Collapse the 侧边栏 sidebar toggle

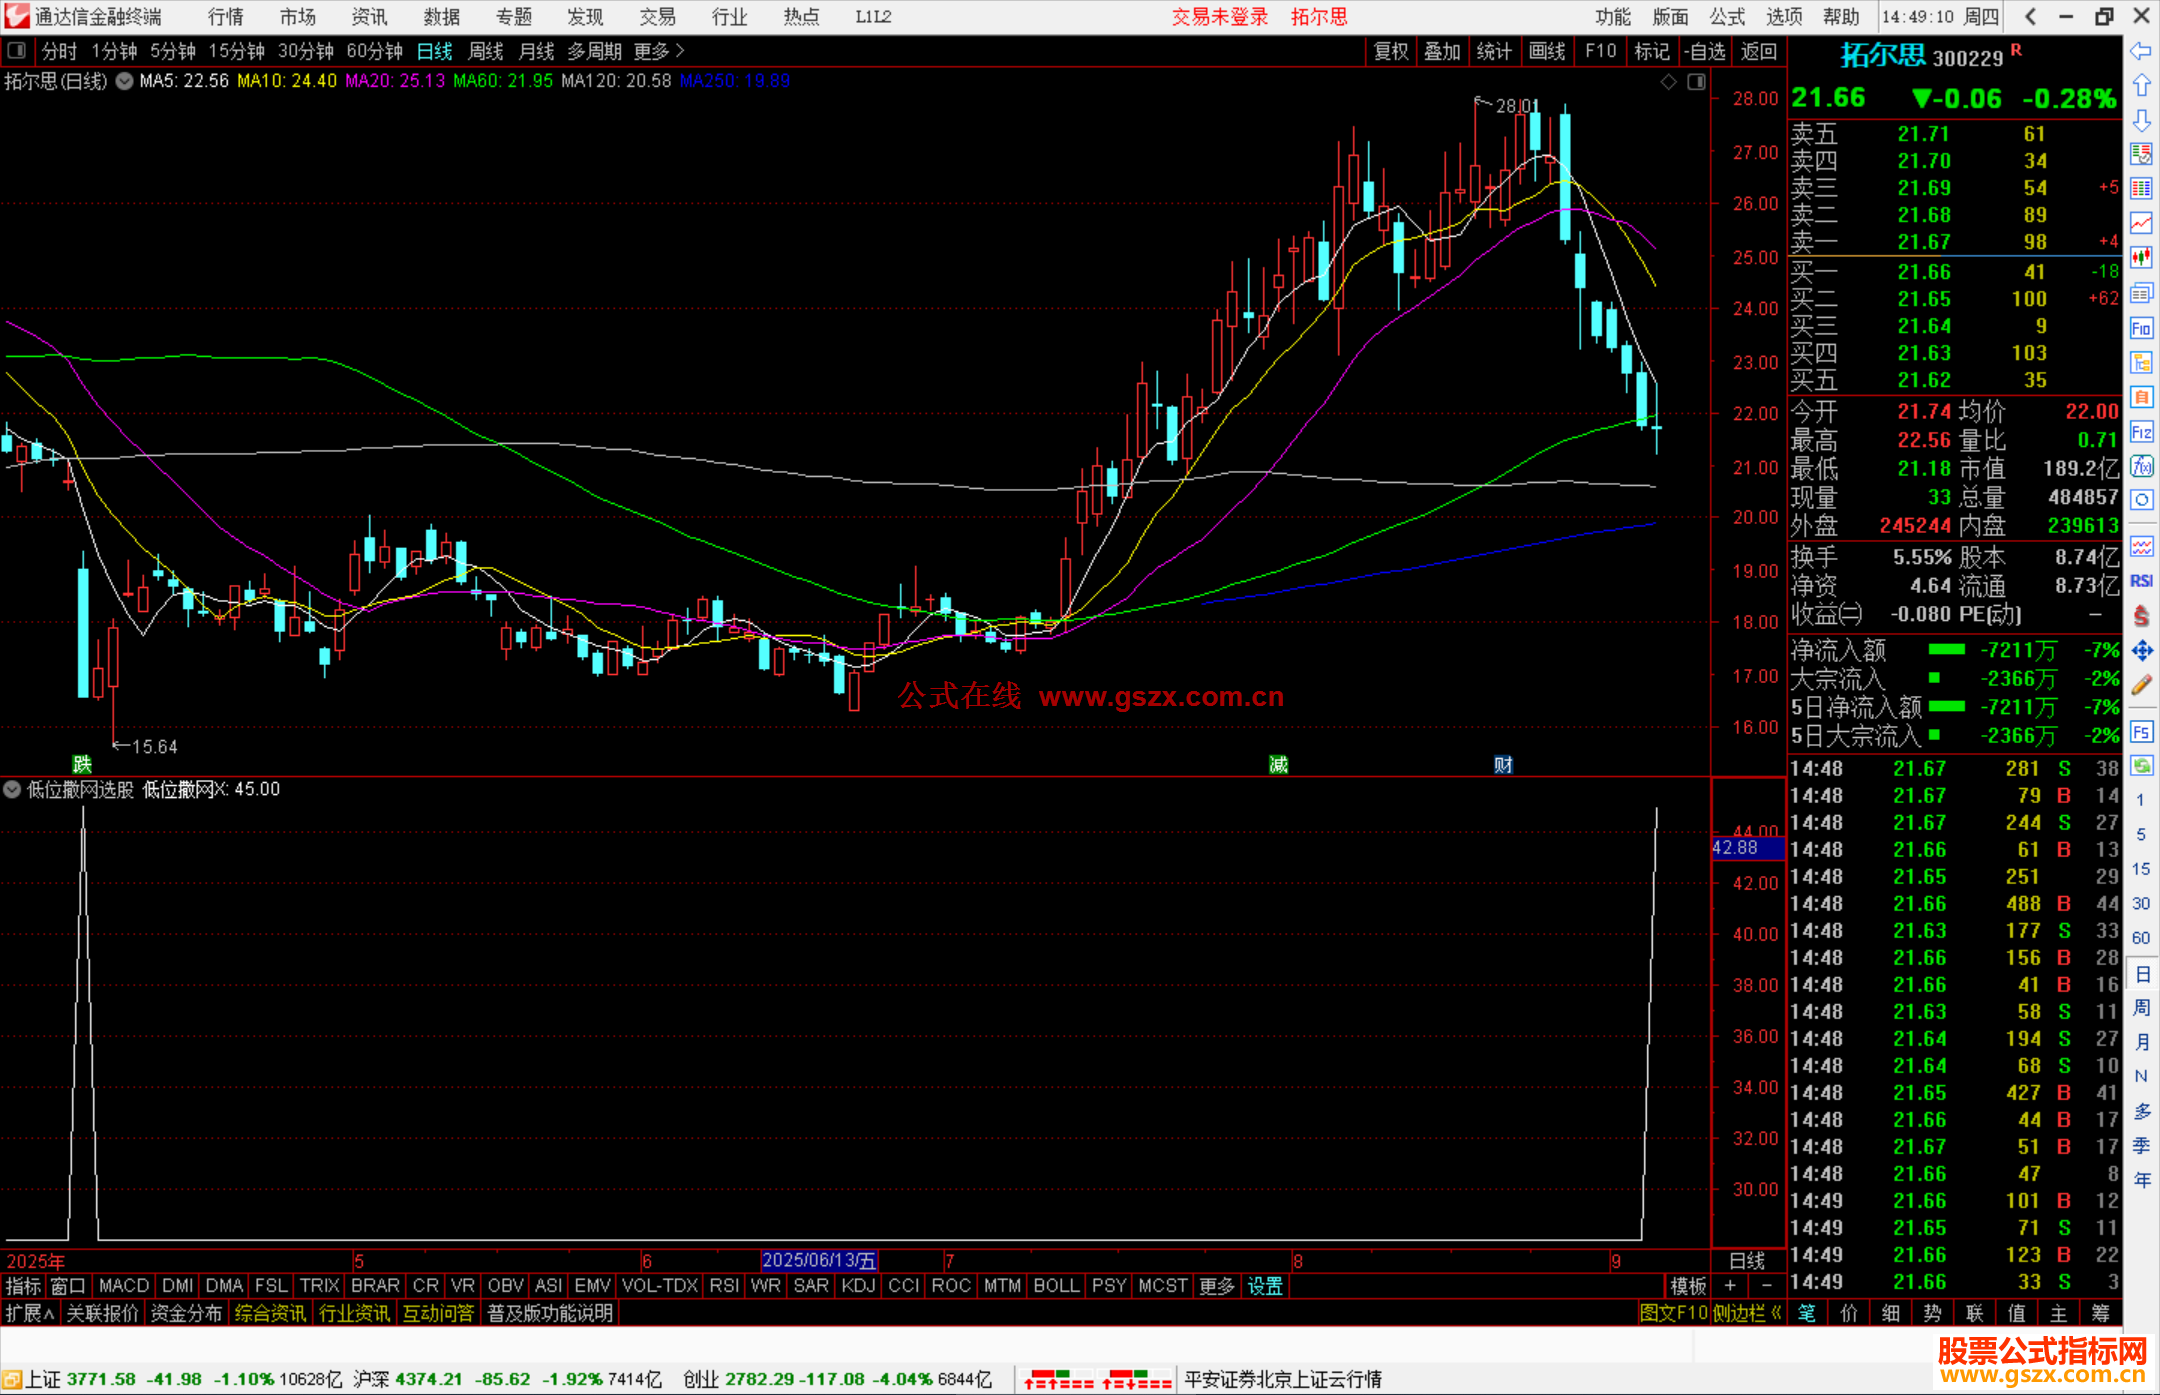(1747, 1313)
